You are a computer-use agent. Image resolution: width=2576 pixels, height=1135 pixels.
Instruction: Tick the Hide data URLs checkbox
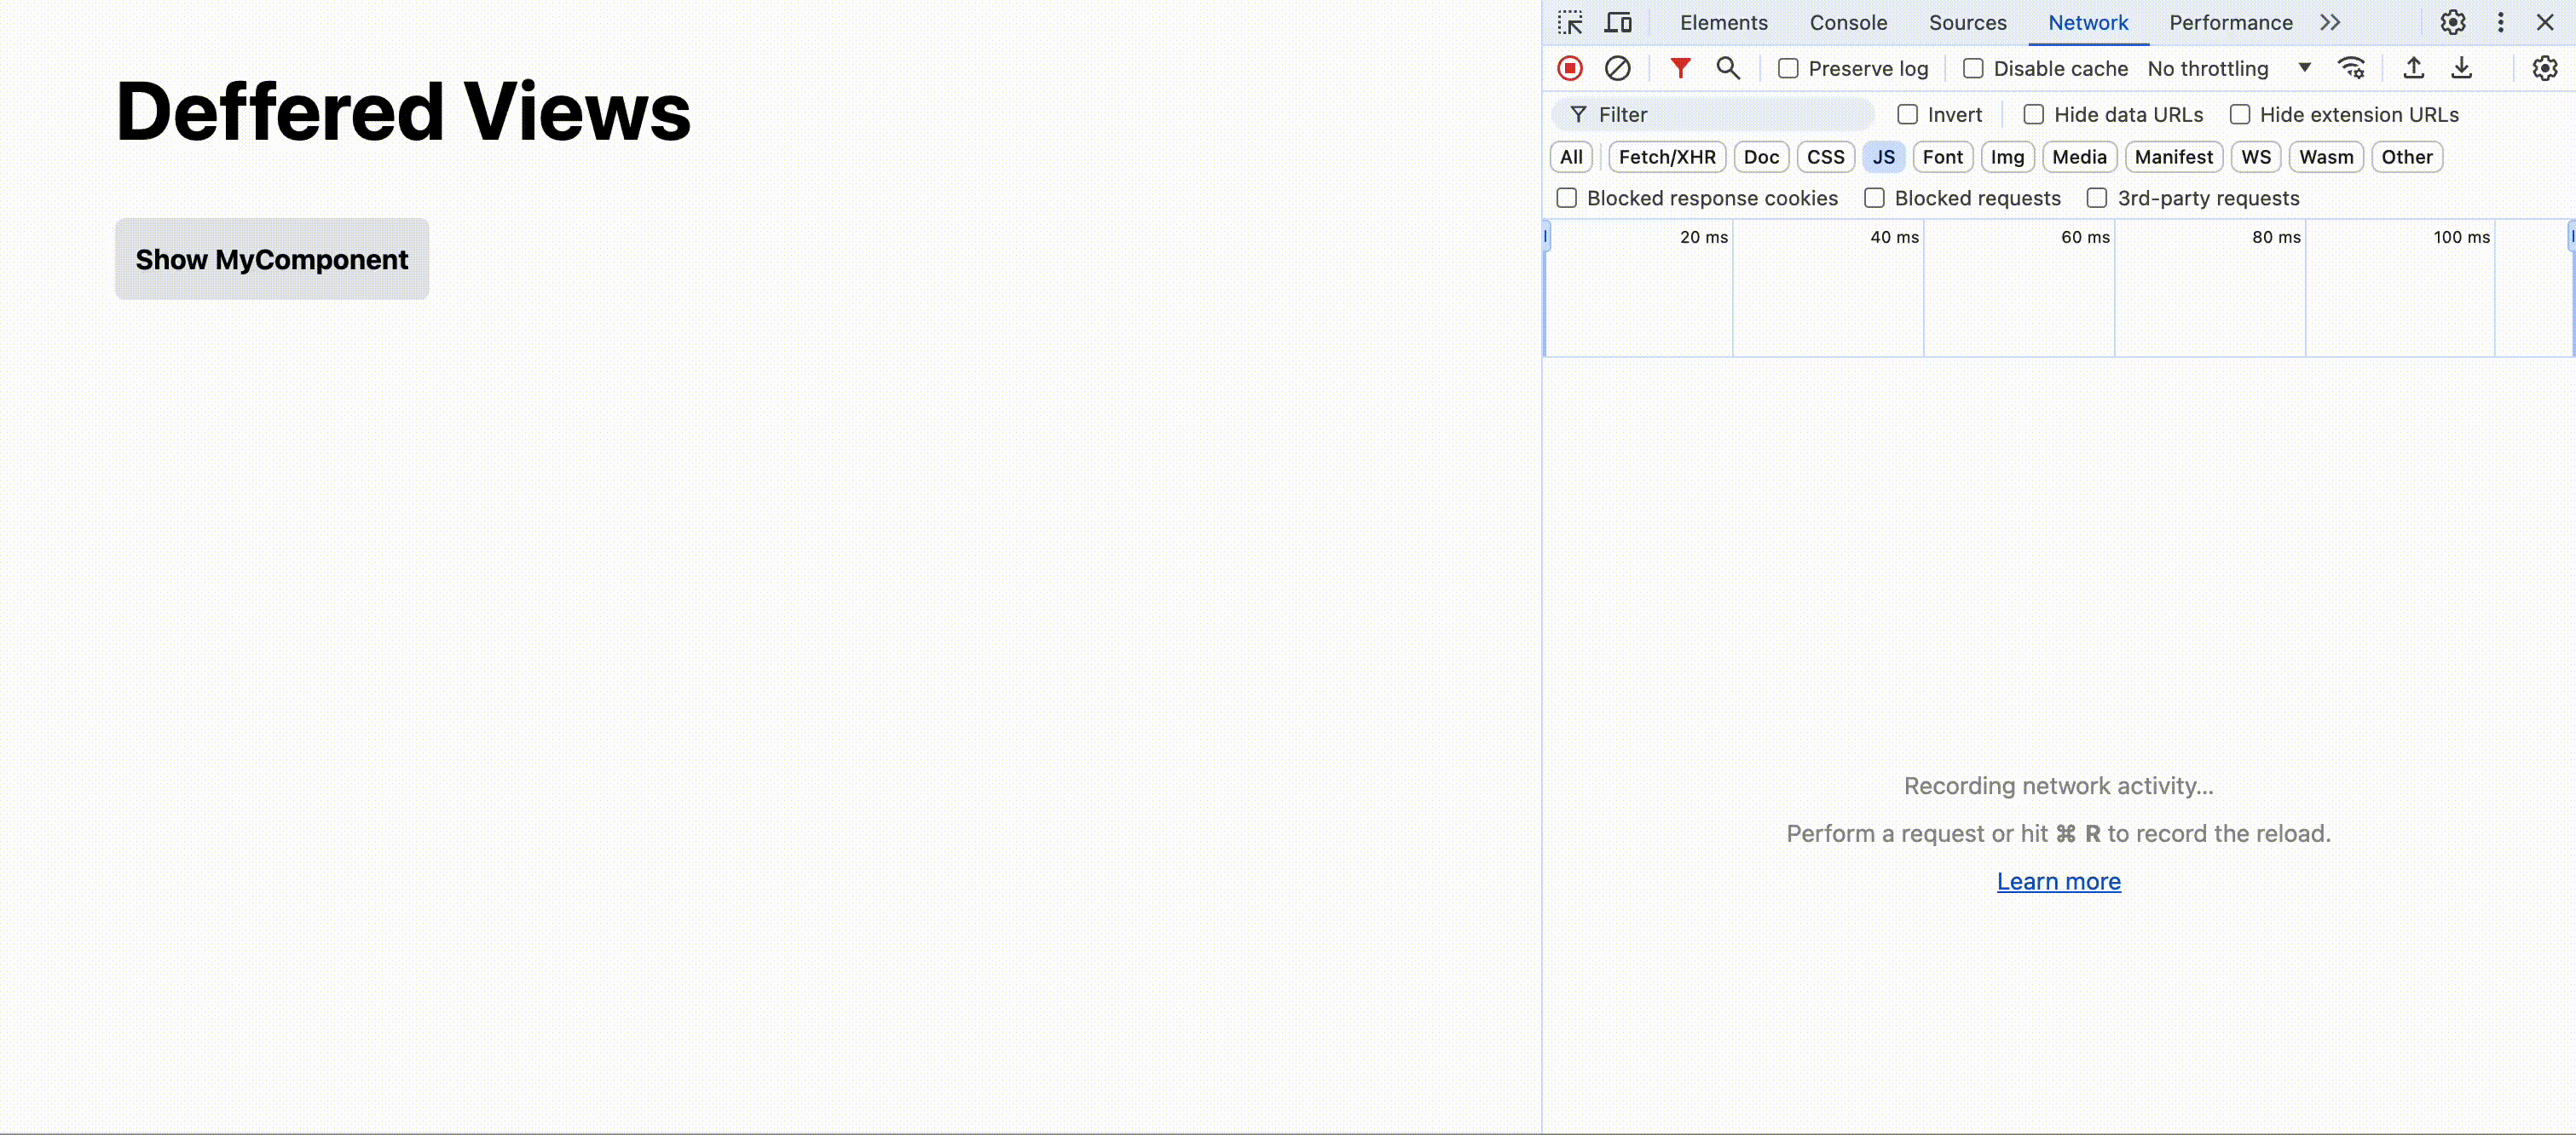pyautogui.click(x=2033, y=115)
